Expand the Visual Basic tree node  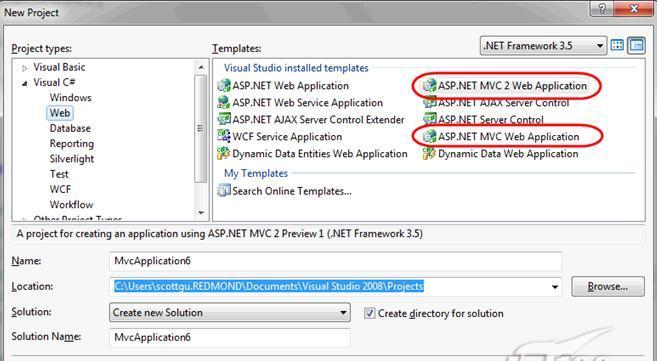[24, 68]
